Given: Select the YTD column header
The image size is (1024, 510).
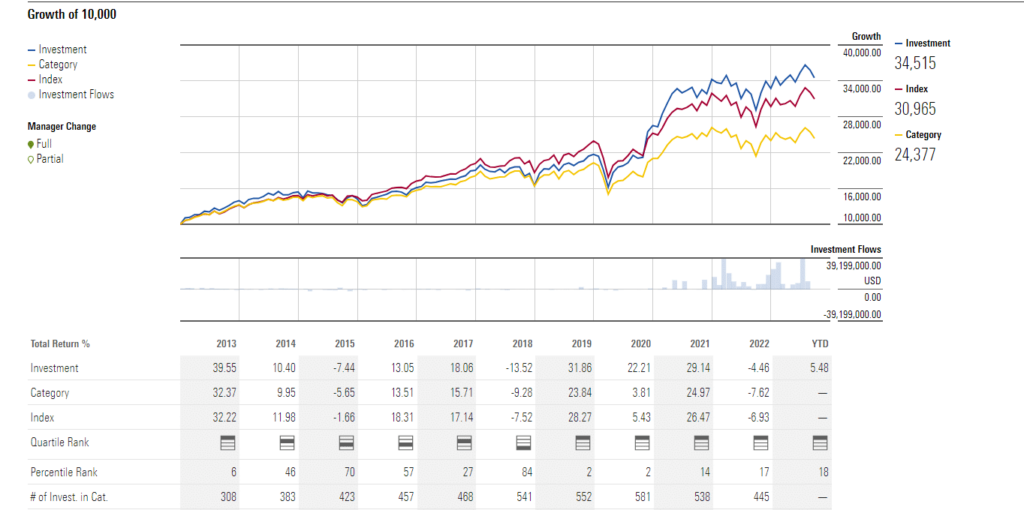Looking at the screenshot, I should tap(819, 344).
